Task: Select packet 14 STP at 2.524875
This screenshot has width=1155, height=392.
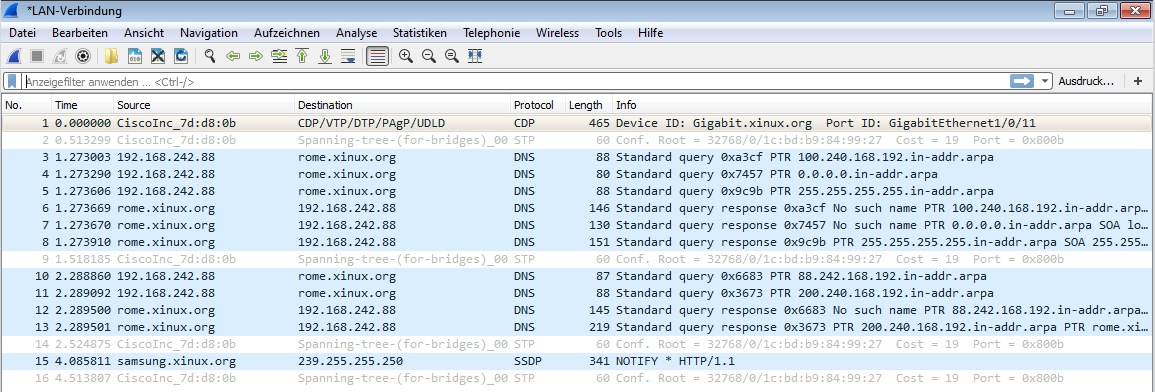Action: (577, 344)
